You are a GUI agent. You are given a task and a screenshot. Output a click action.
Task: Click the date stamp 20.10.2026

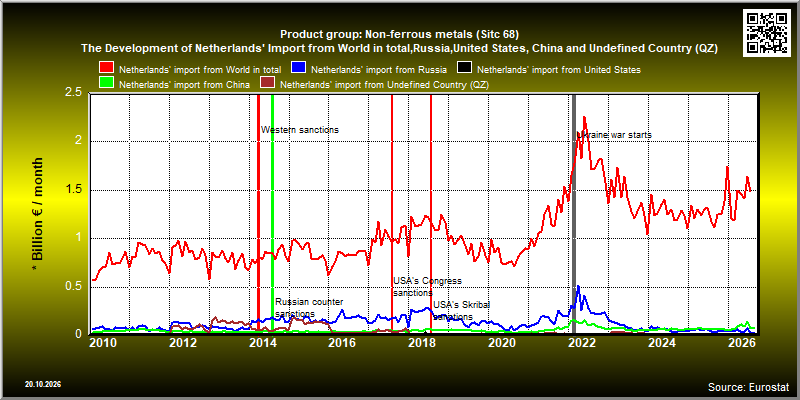click(42, 384)
